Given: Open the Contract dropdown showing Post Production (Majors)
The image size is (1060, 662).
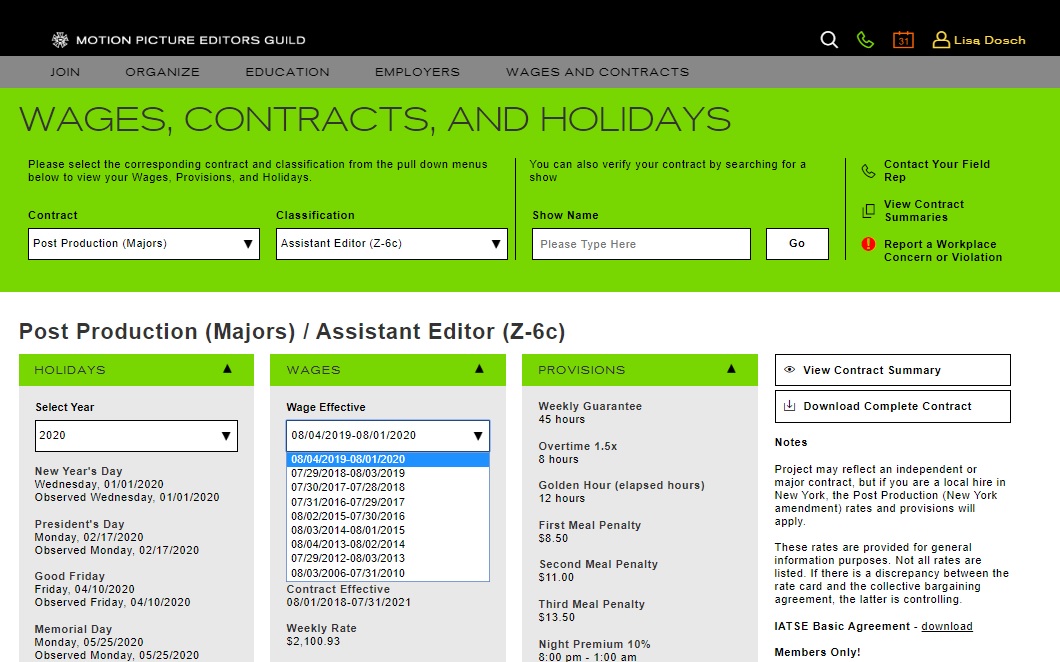Looking at the screenshot, I should (x=144, y=243).
